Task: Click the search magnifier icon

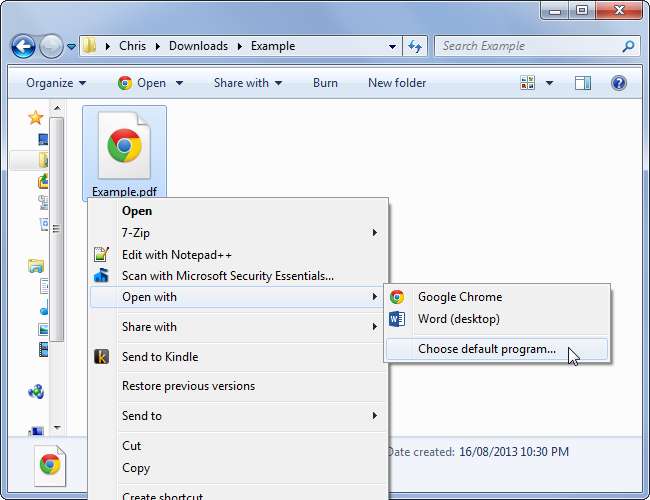Action: click(x=628, y=46)
